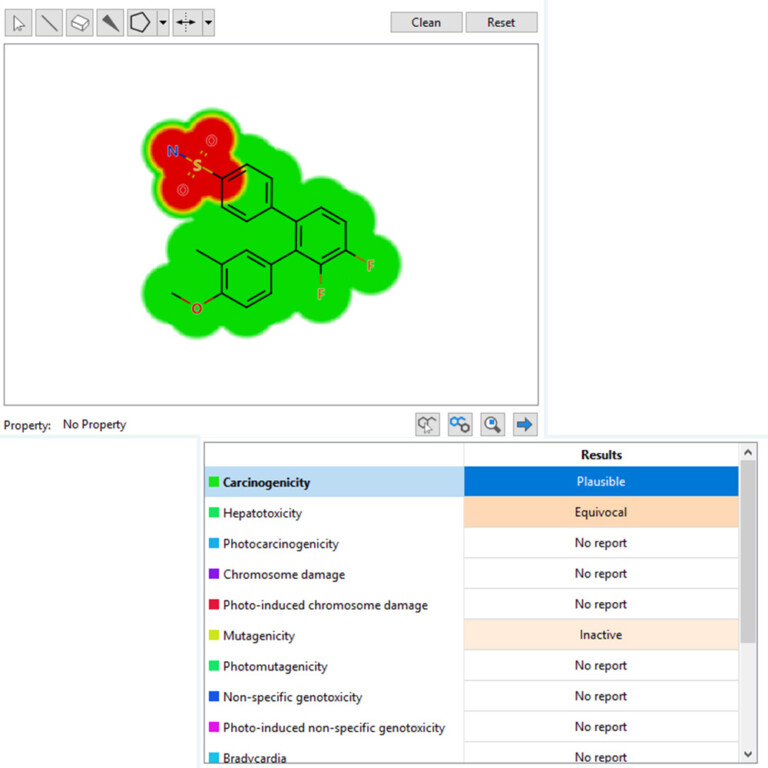Viewport: 768px width, 768px height.
Task: Click the purple Chromosome damage color swatch
Action: 214,574
